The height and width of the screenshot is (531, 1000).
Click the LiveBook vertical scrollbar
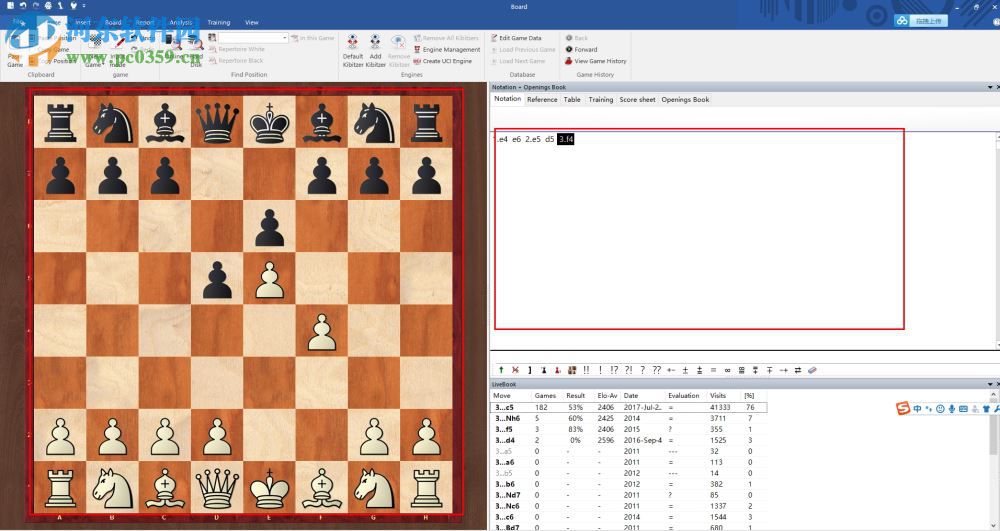pos(994,459)
